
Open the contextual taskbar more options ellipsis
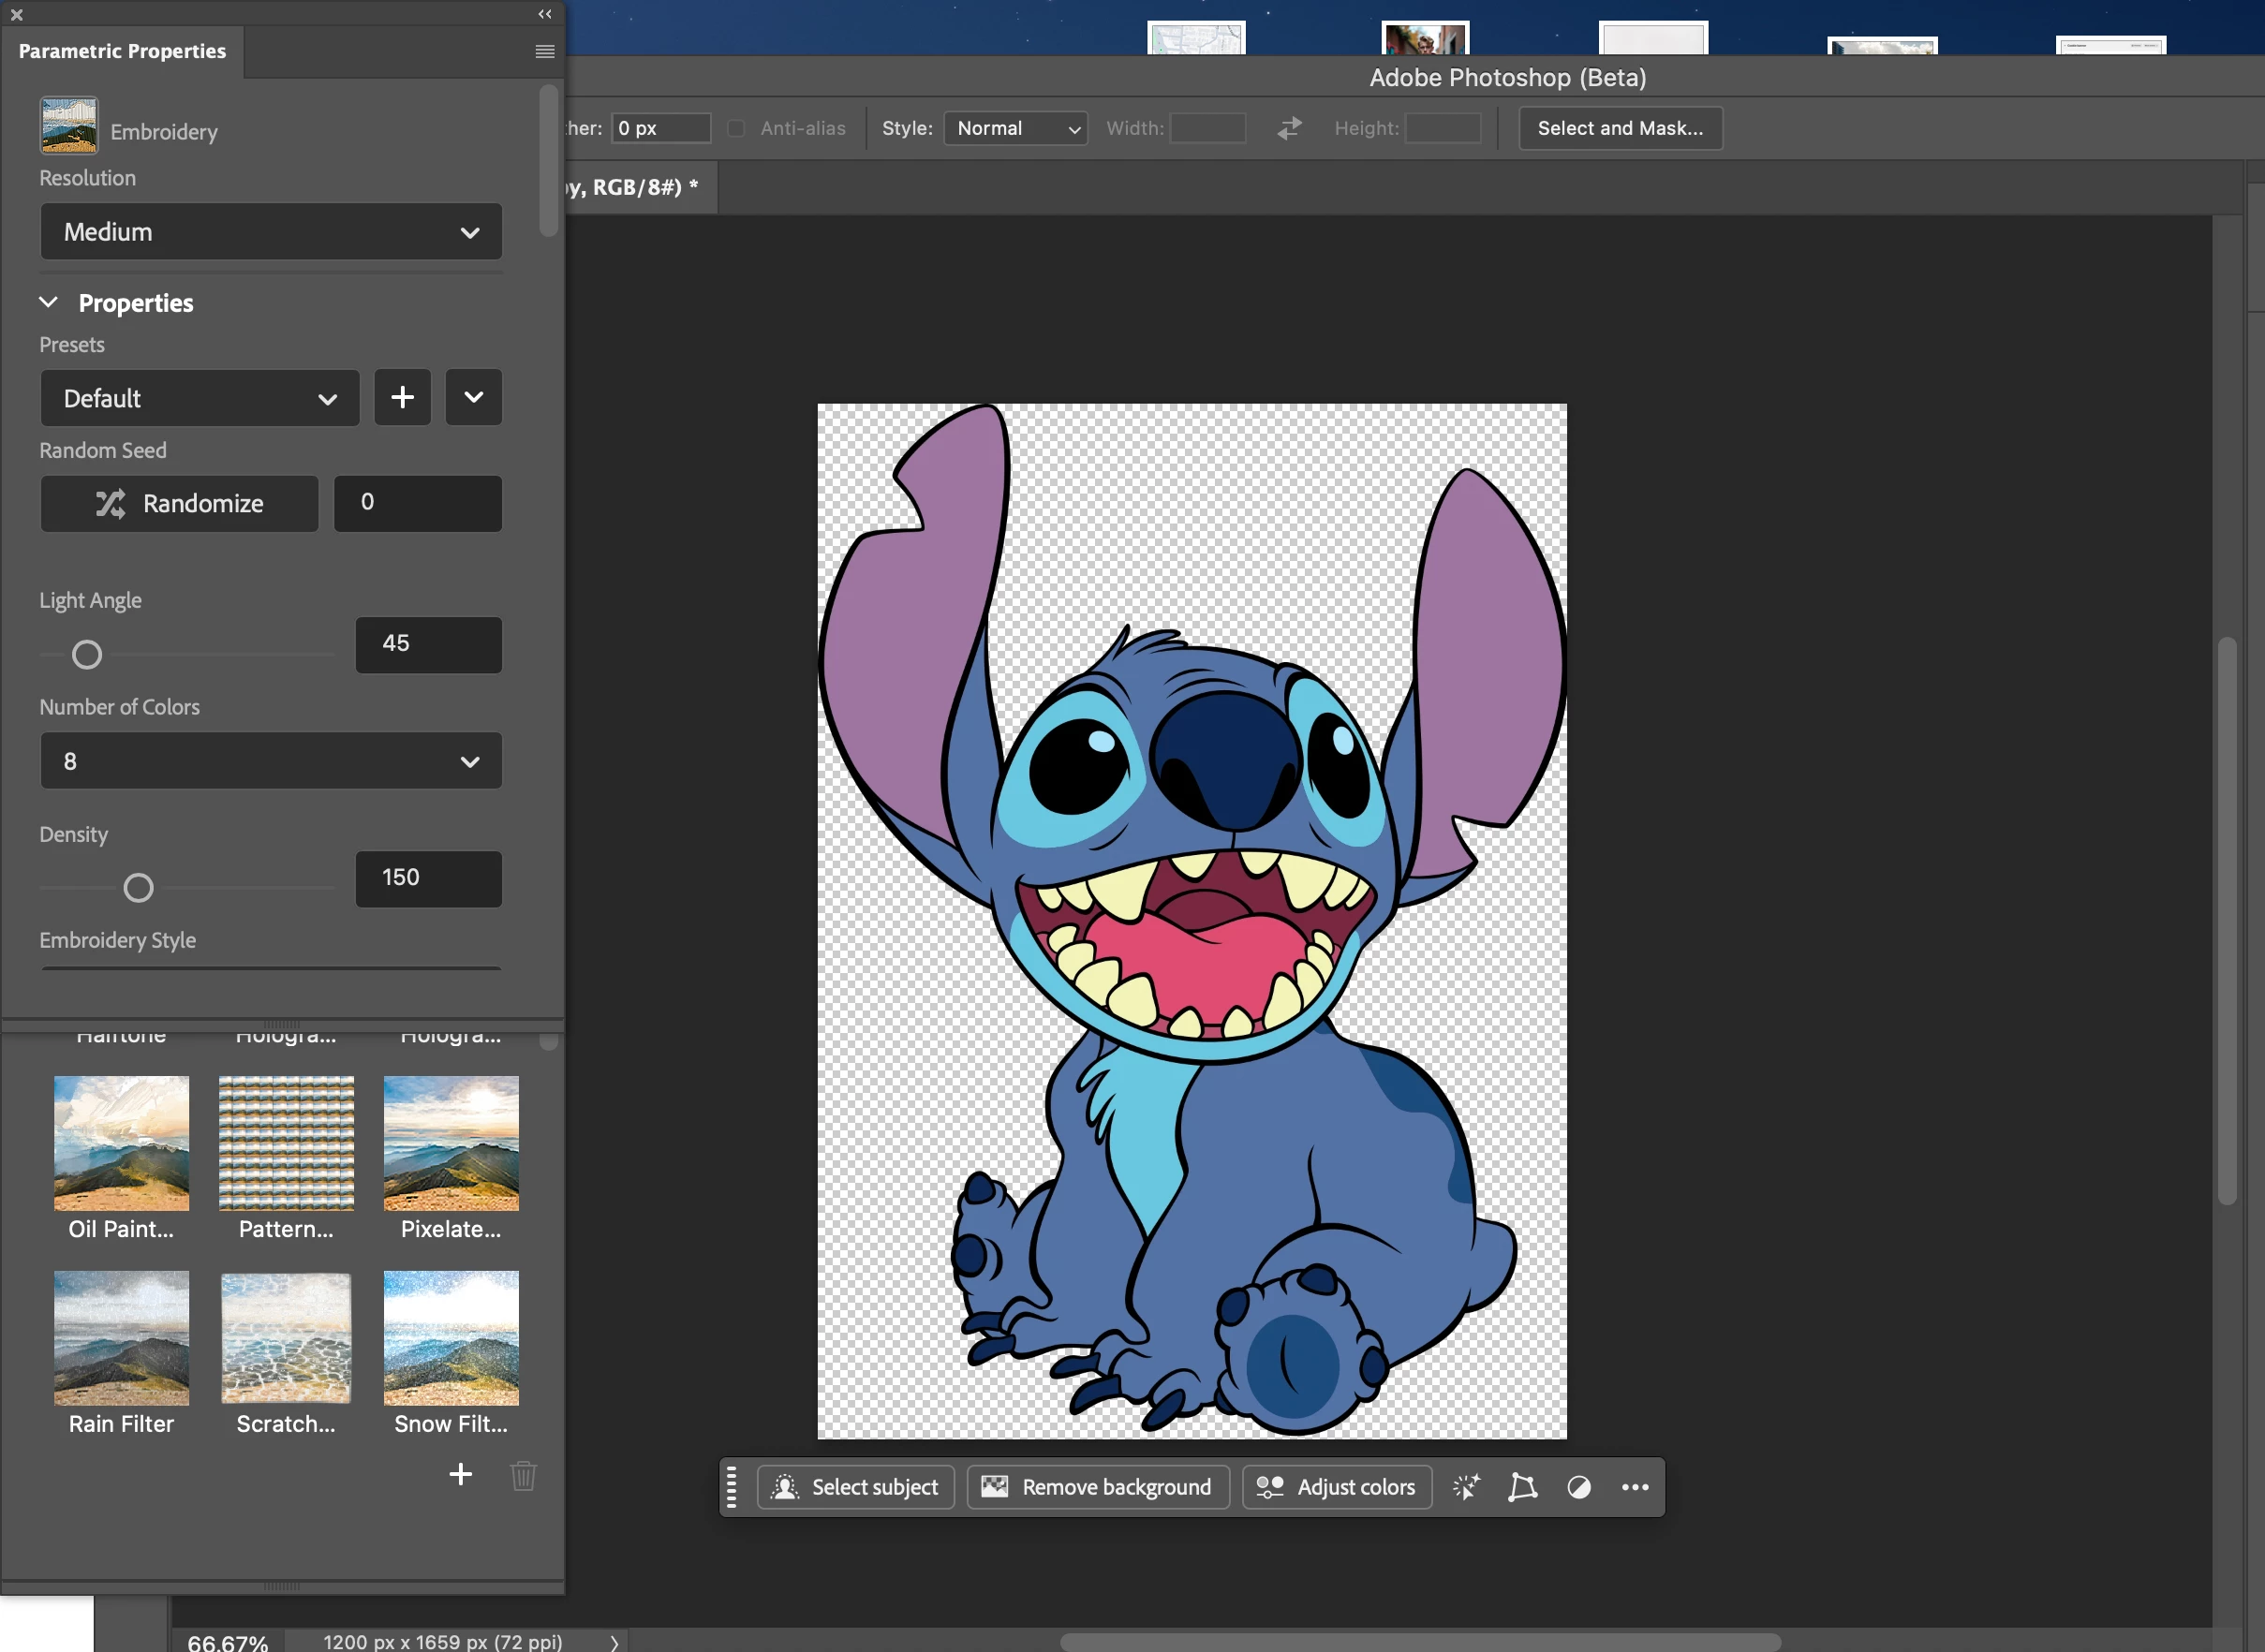click(x=1635, y=1487)
